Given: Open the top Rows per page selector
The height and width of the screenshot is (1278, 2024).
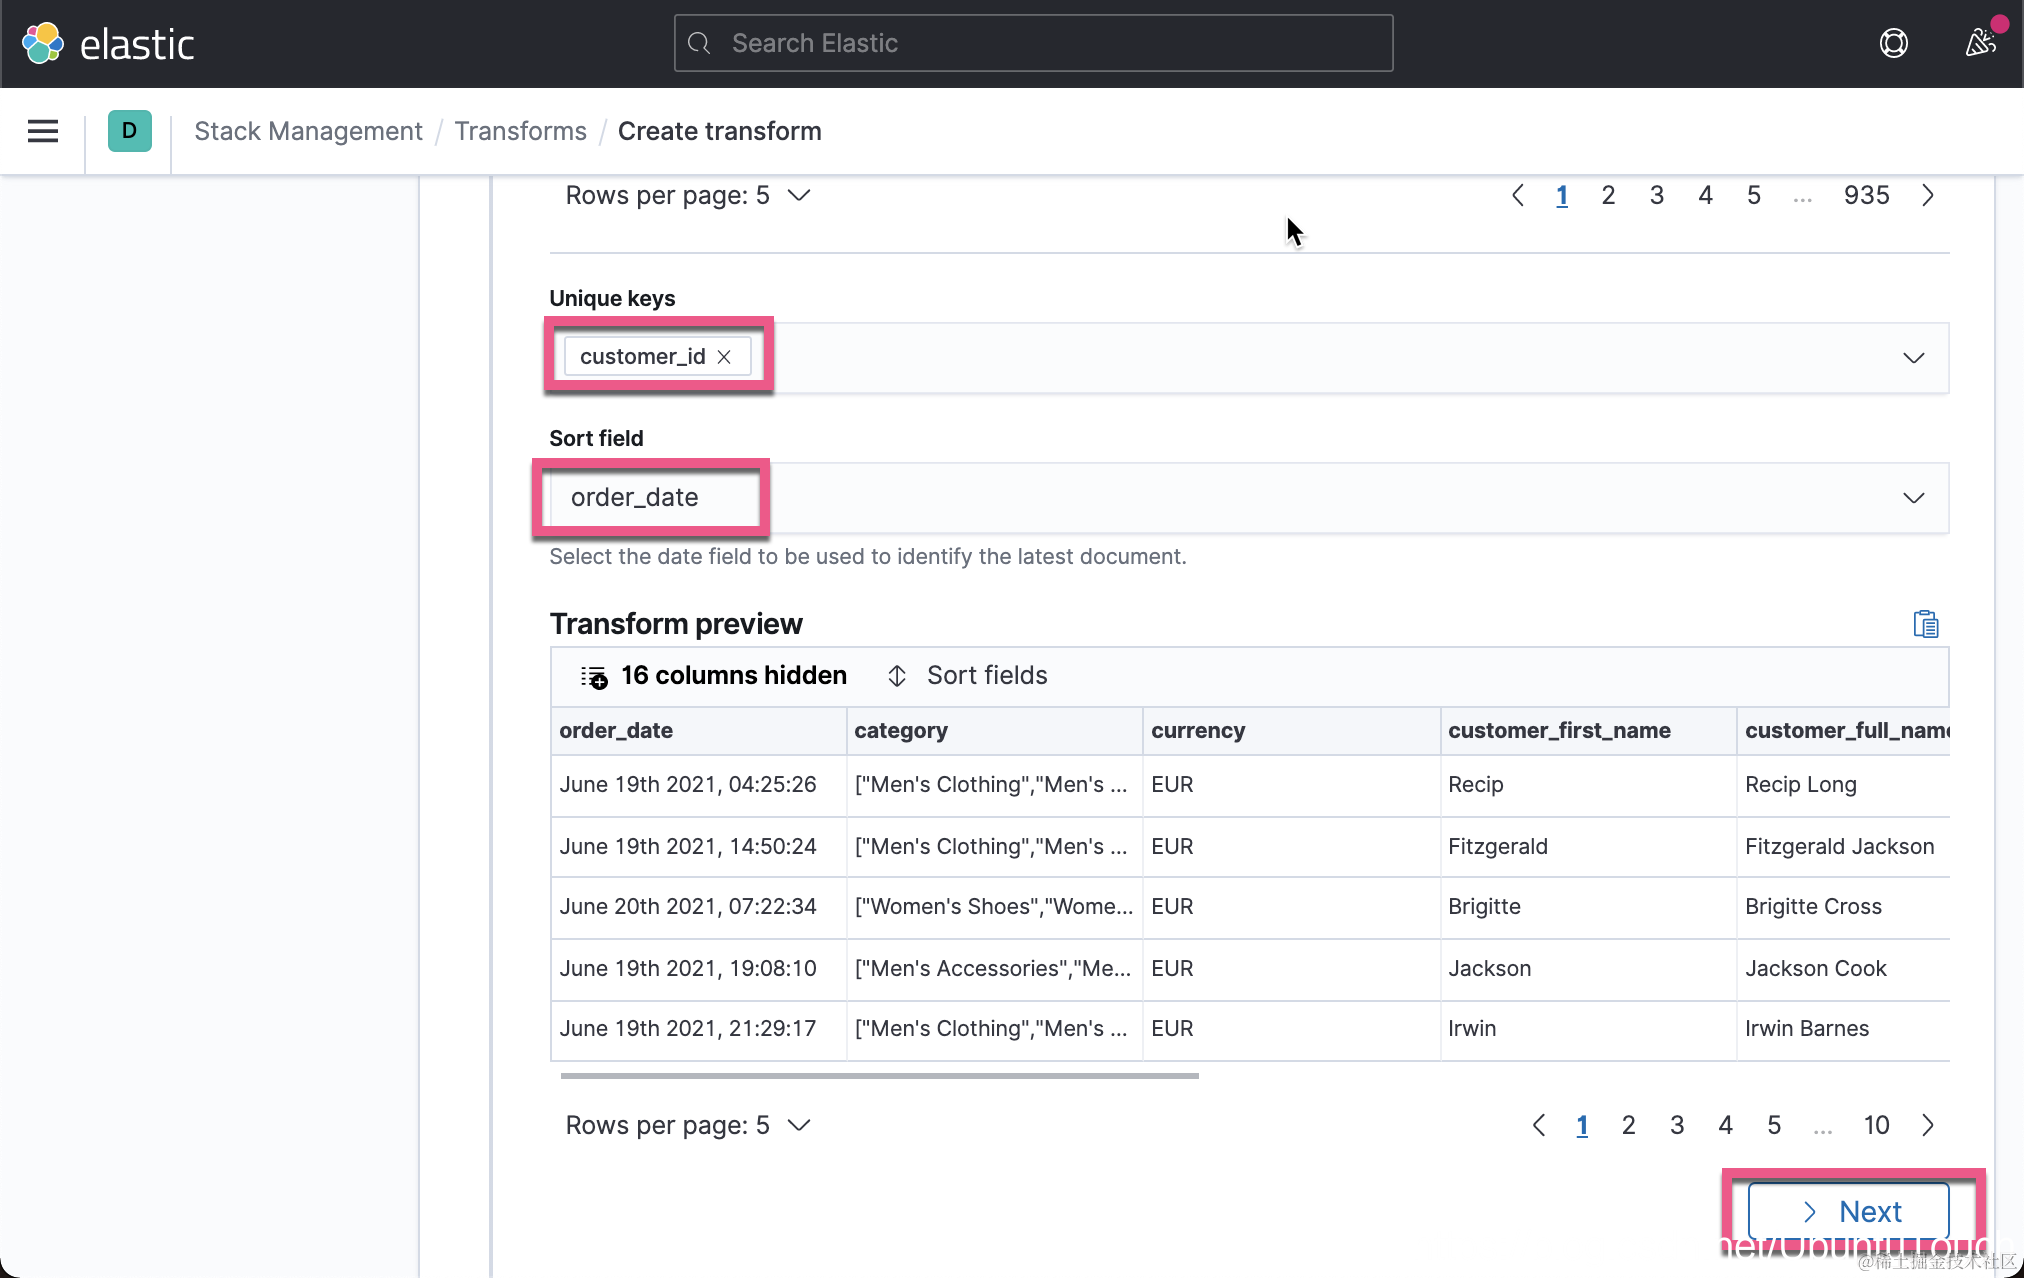Looking at the screenshot, I should click(687, 196).
